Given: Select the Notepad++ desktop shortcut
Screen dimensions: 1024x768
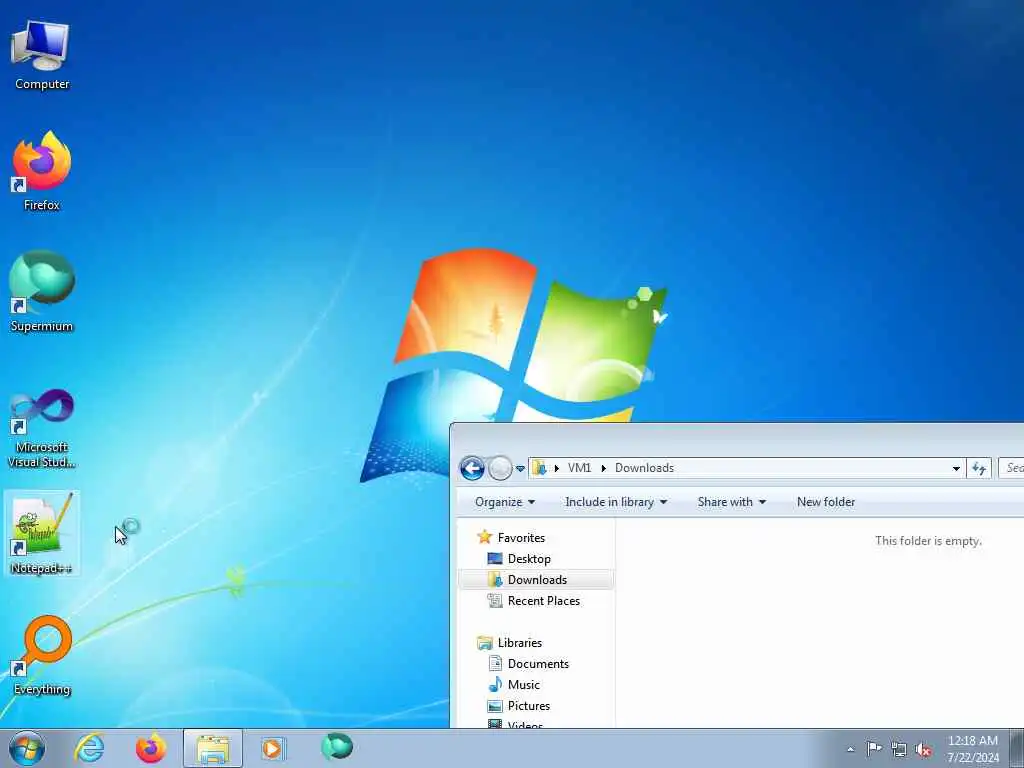Looking at the screenshot, I should pyautogui.click(x=41, y=534).
